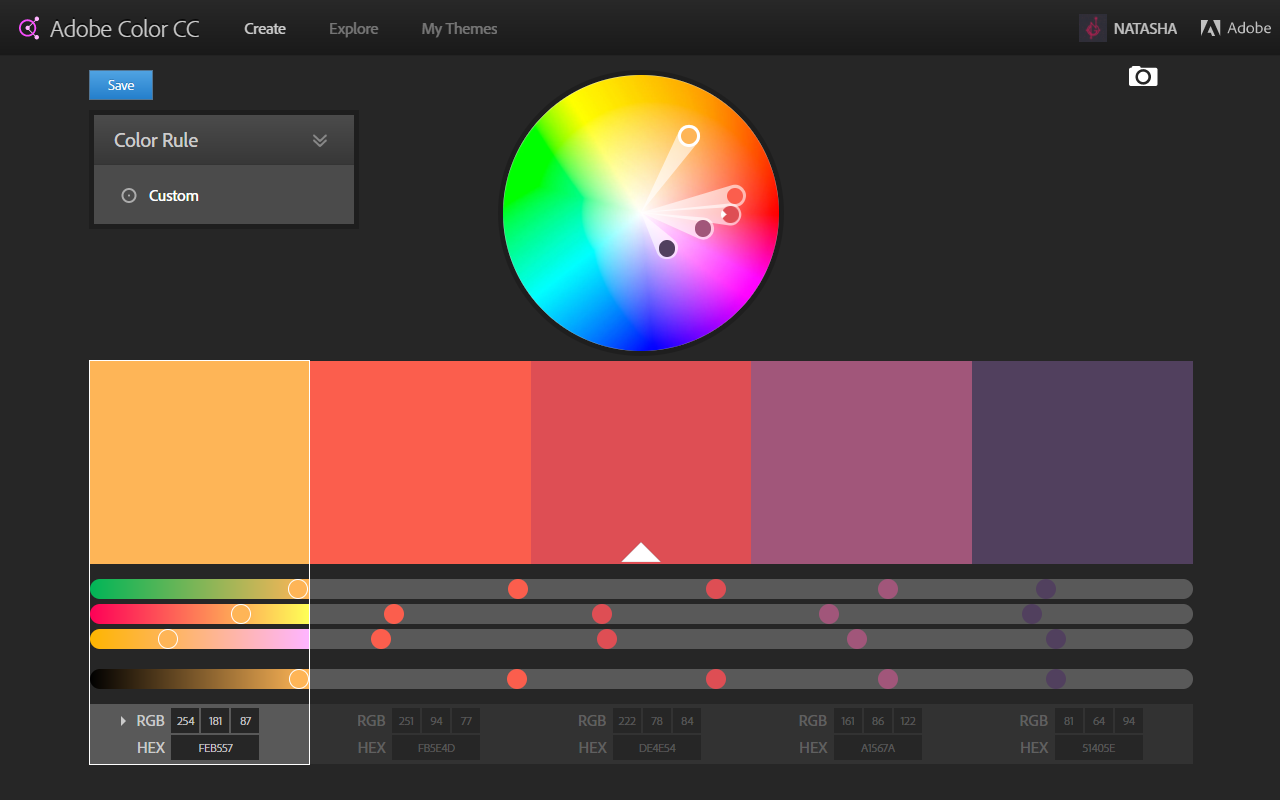Open the NATASHA account link
The image size is (1280, 800).
[x=1145, y=29]
